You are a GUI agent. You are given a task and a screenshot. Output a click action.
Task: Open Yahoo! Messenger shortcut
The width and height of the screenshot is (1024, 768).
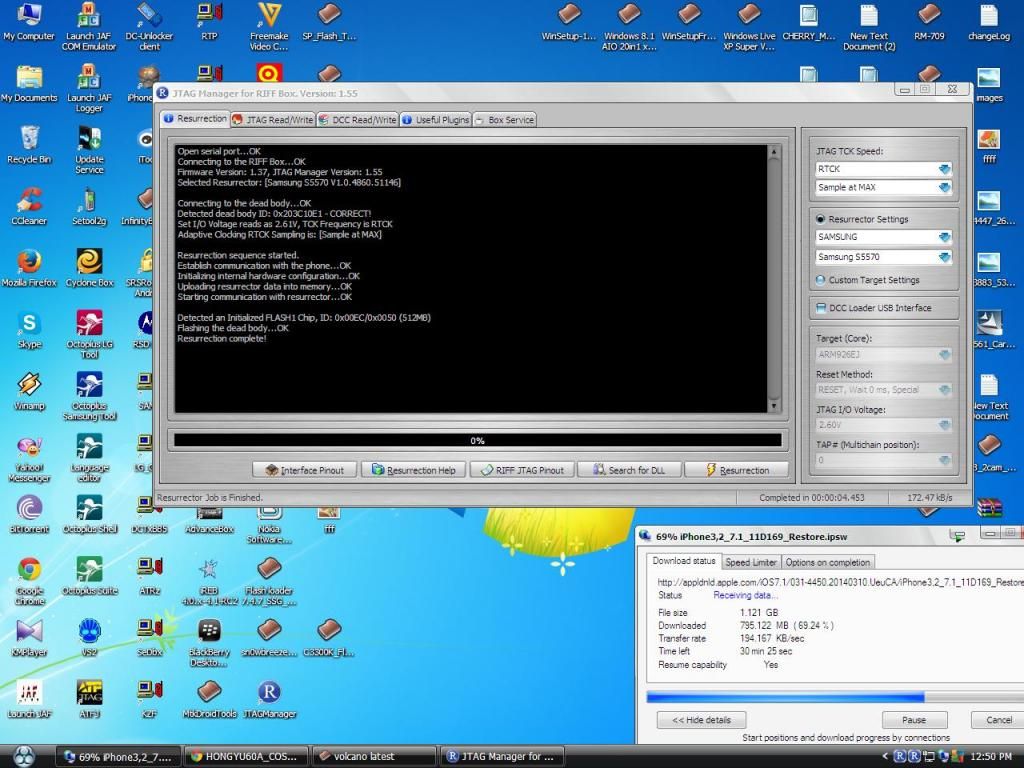coord(29,457)
